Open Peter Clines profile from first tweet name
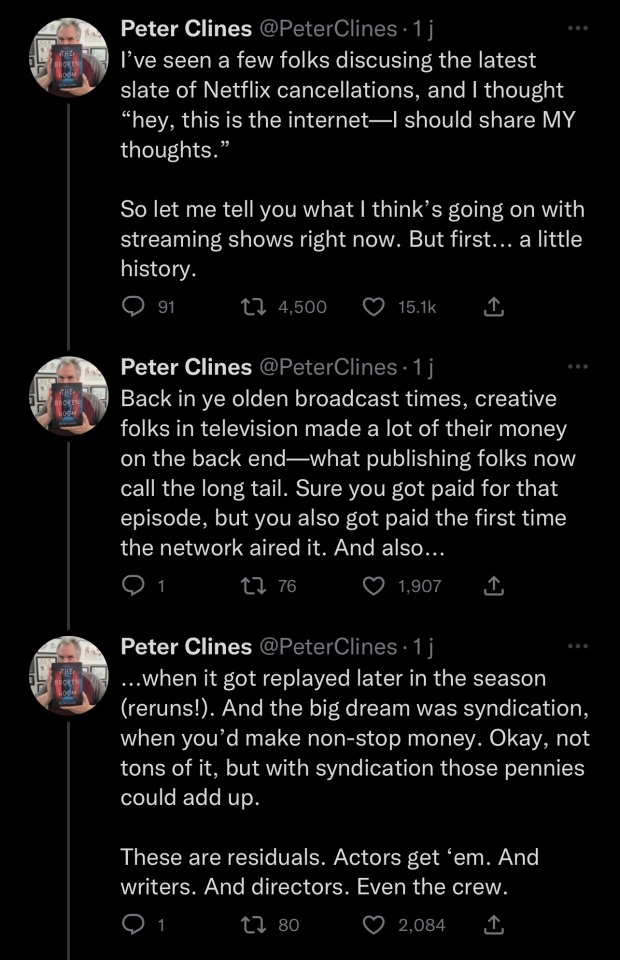 click(x=186, y=30)
